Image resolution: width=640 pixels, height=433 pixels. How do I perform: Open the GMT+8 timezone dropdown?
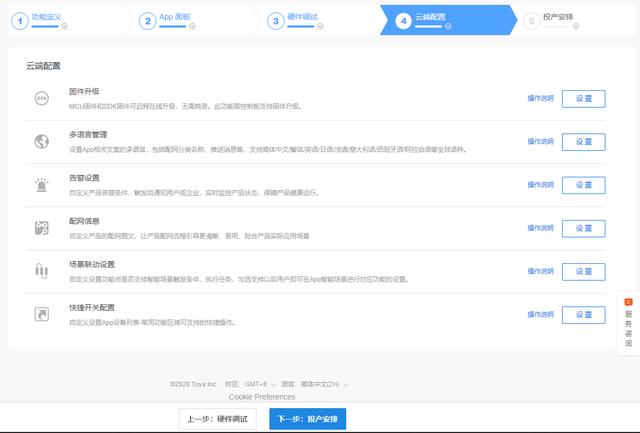point(260,384)
